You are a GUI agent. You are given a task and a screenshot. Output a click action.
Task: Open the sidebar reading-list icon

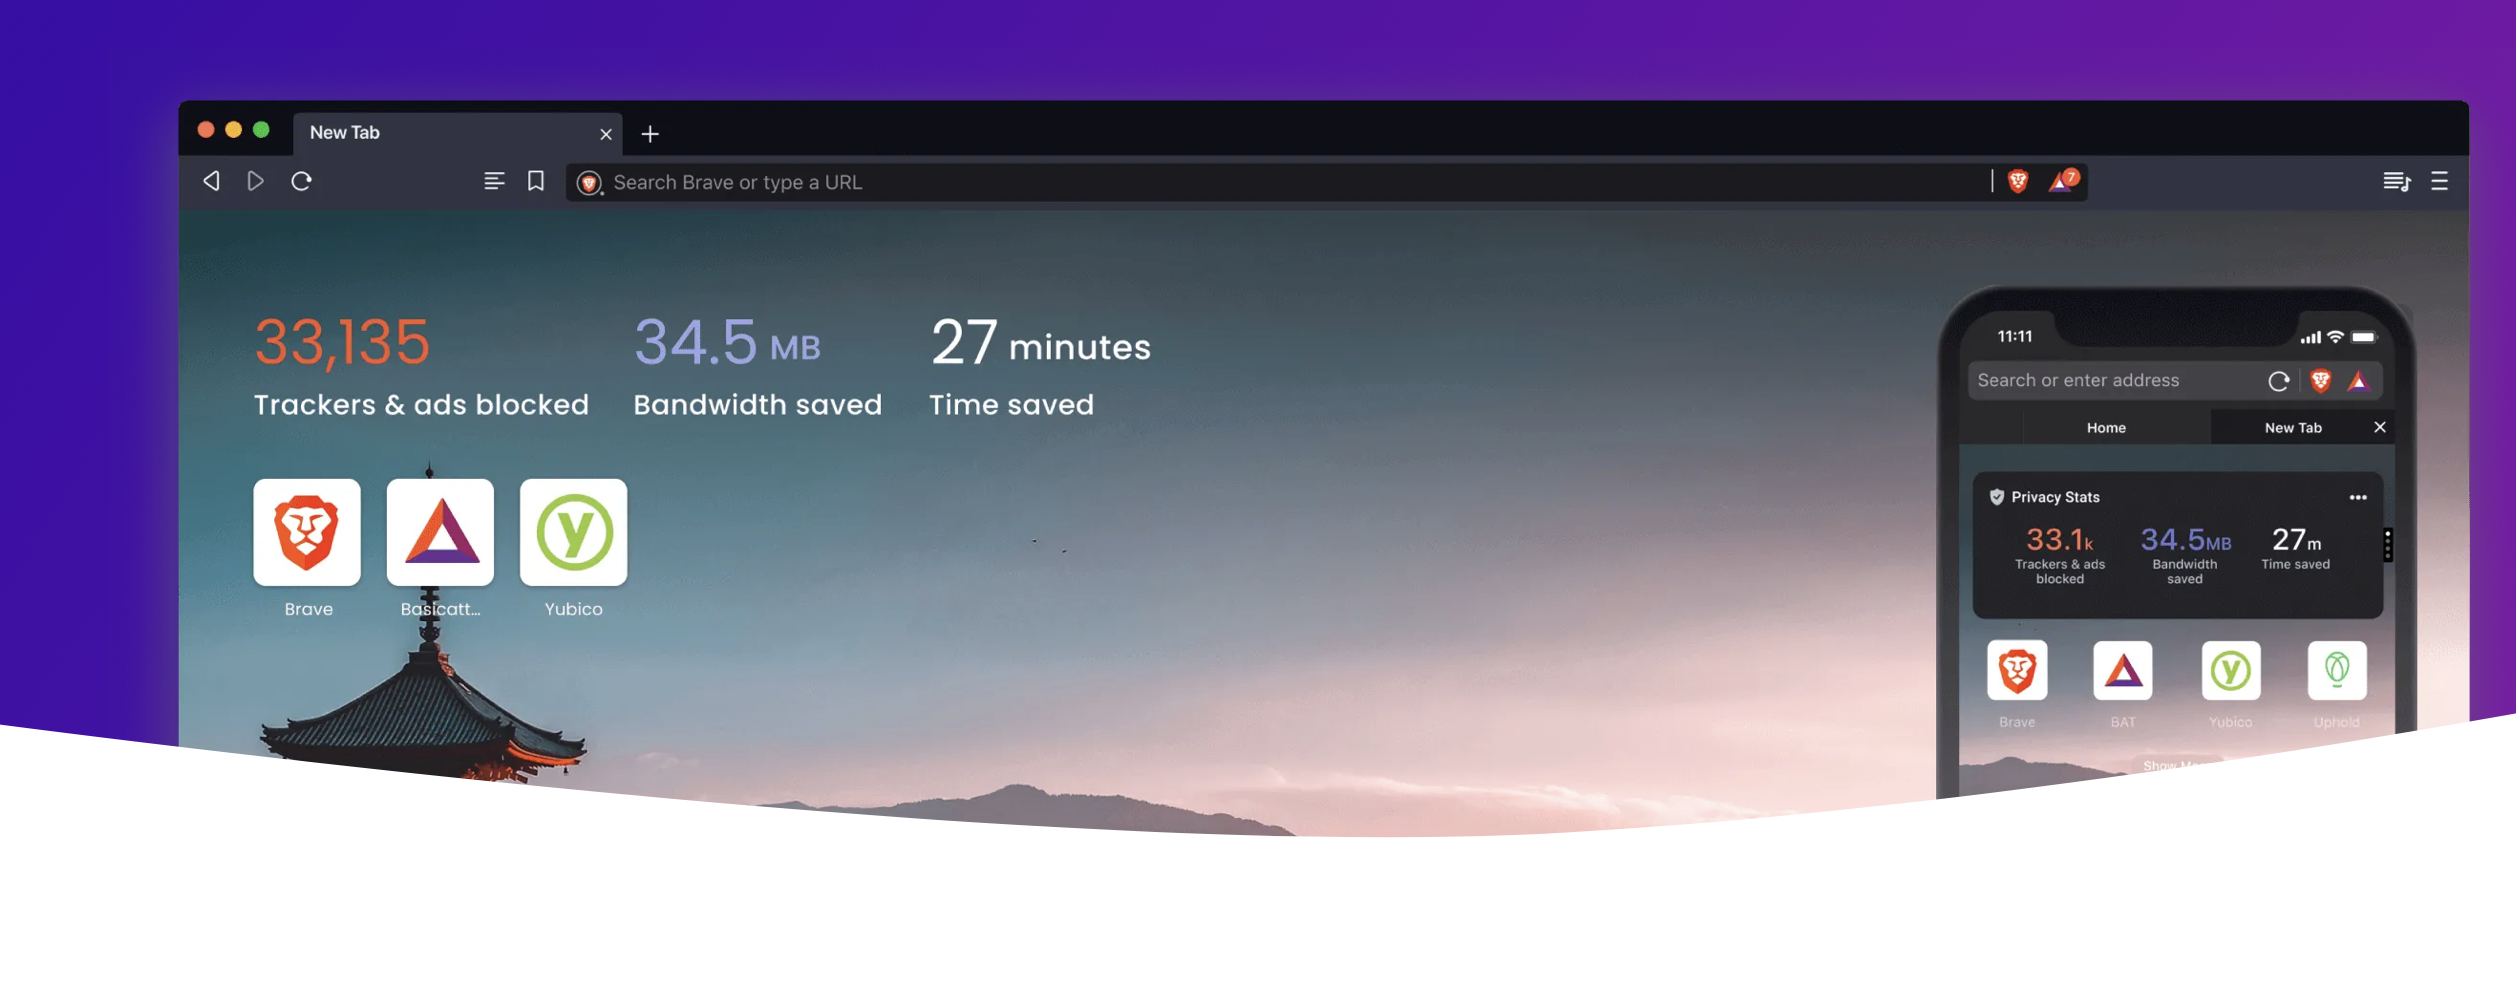(494, 181)
